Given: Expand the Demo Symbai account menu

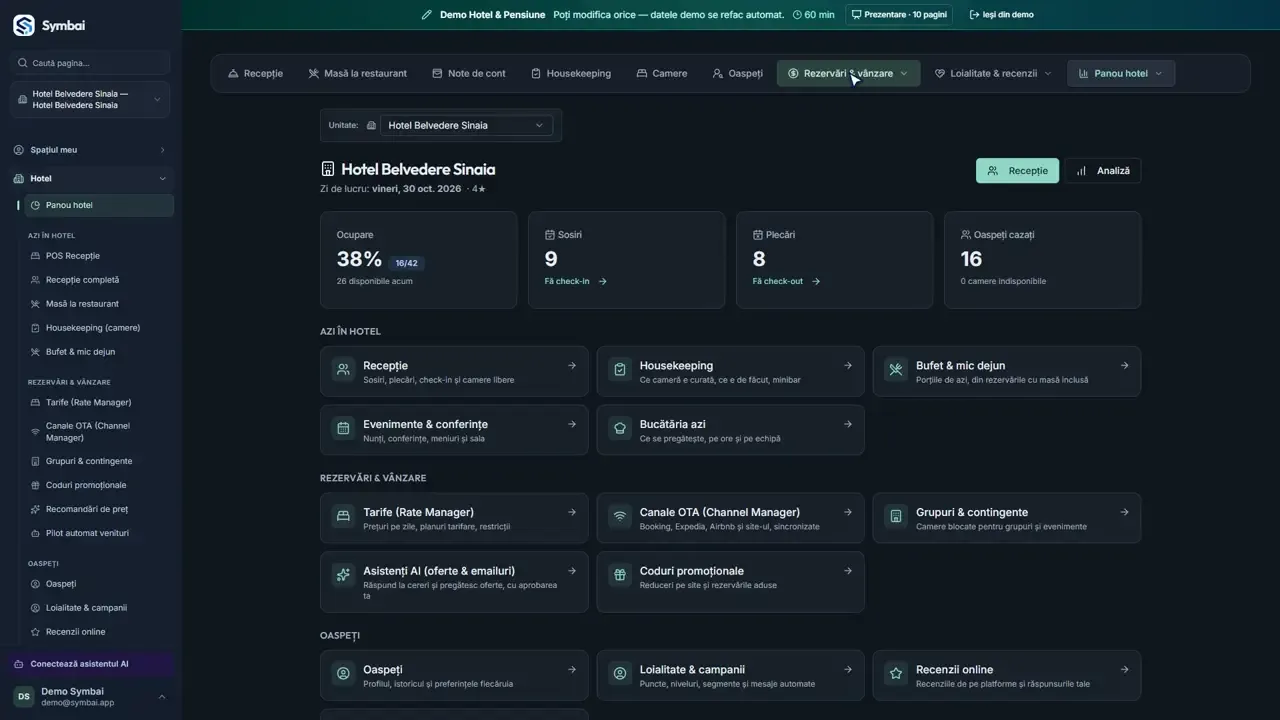Looking at the screenshot, I should pos(90,697).
